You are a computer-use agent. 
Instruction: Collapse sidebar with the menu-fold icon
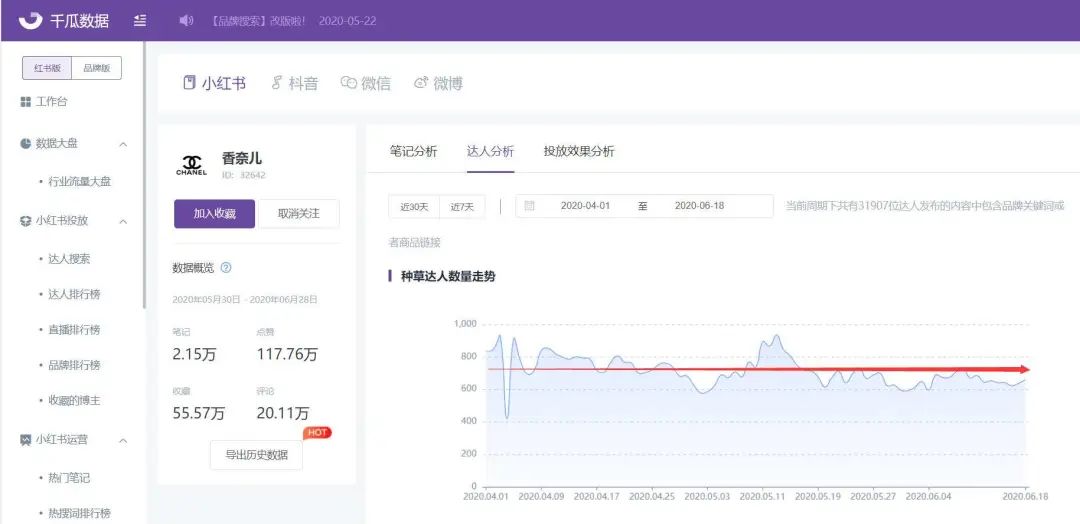[x=140, y=21]
